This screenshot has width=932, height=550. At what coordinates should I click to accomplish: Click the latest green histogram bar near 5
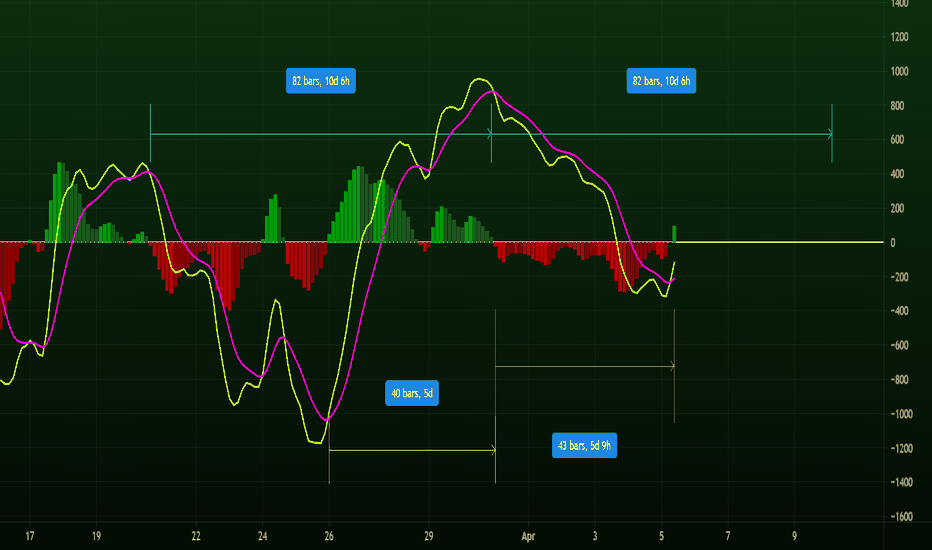coord(674,234)
